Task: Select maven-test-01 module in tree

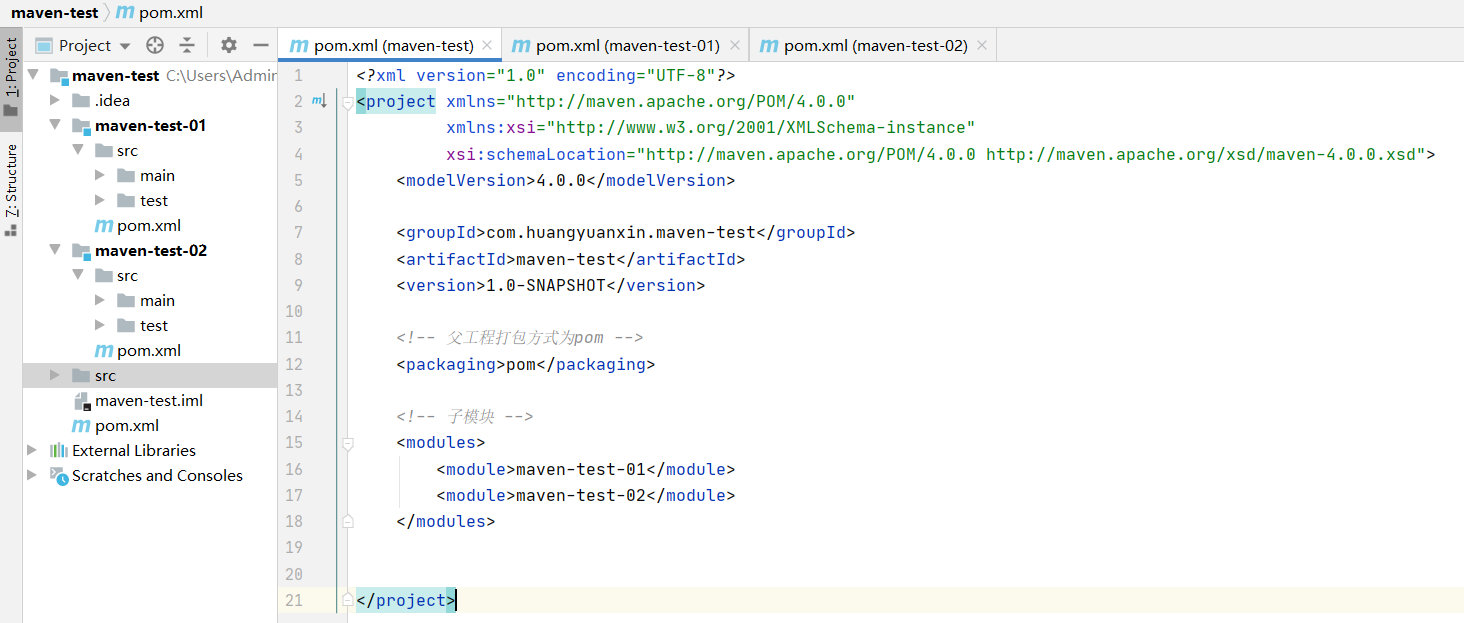Action: (x=151, y=125)
